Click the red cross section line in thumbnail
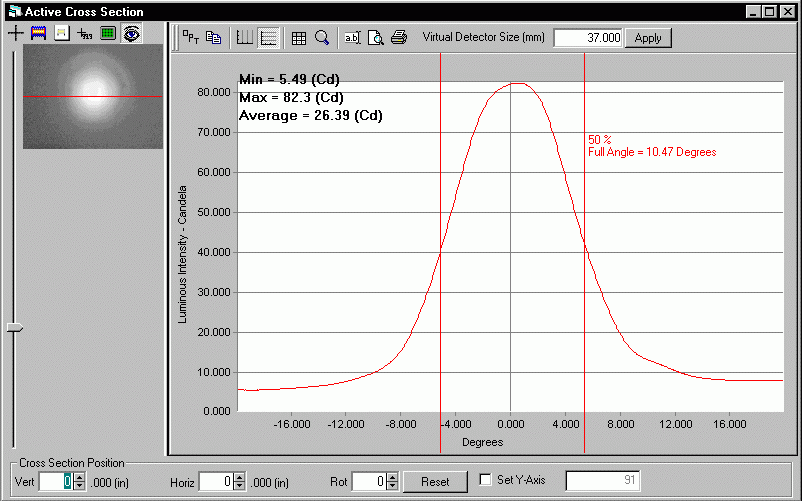 (93, 96)
